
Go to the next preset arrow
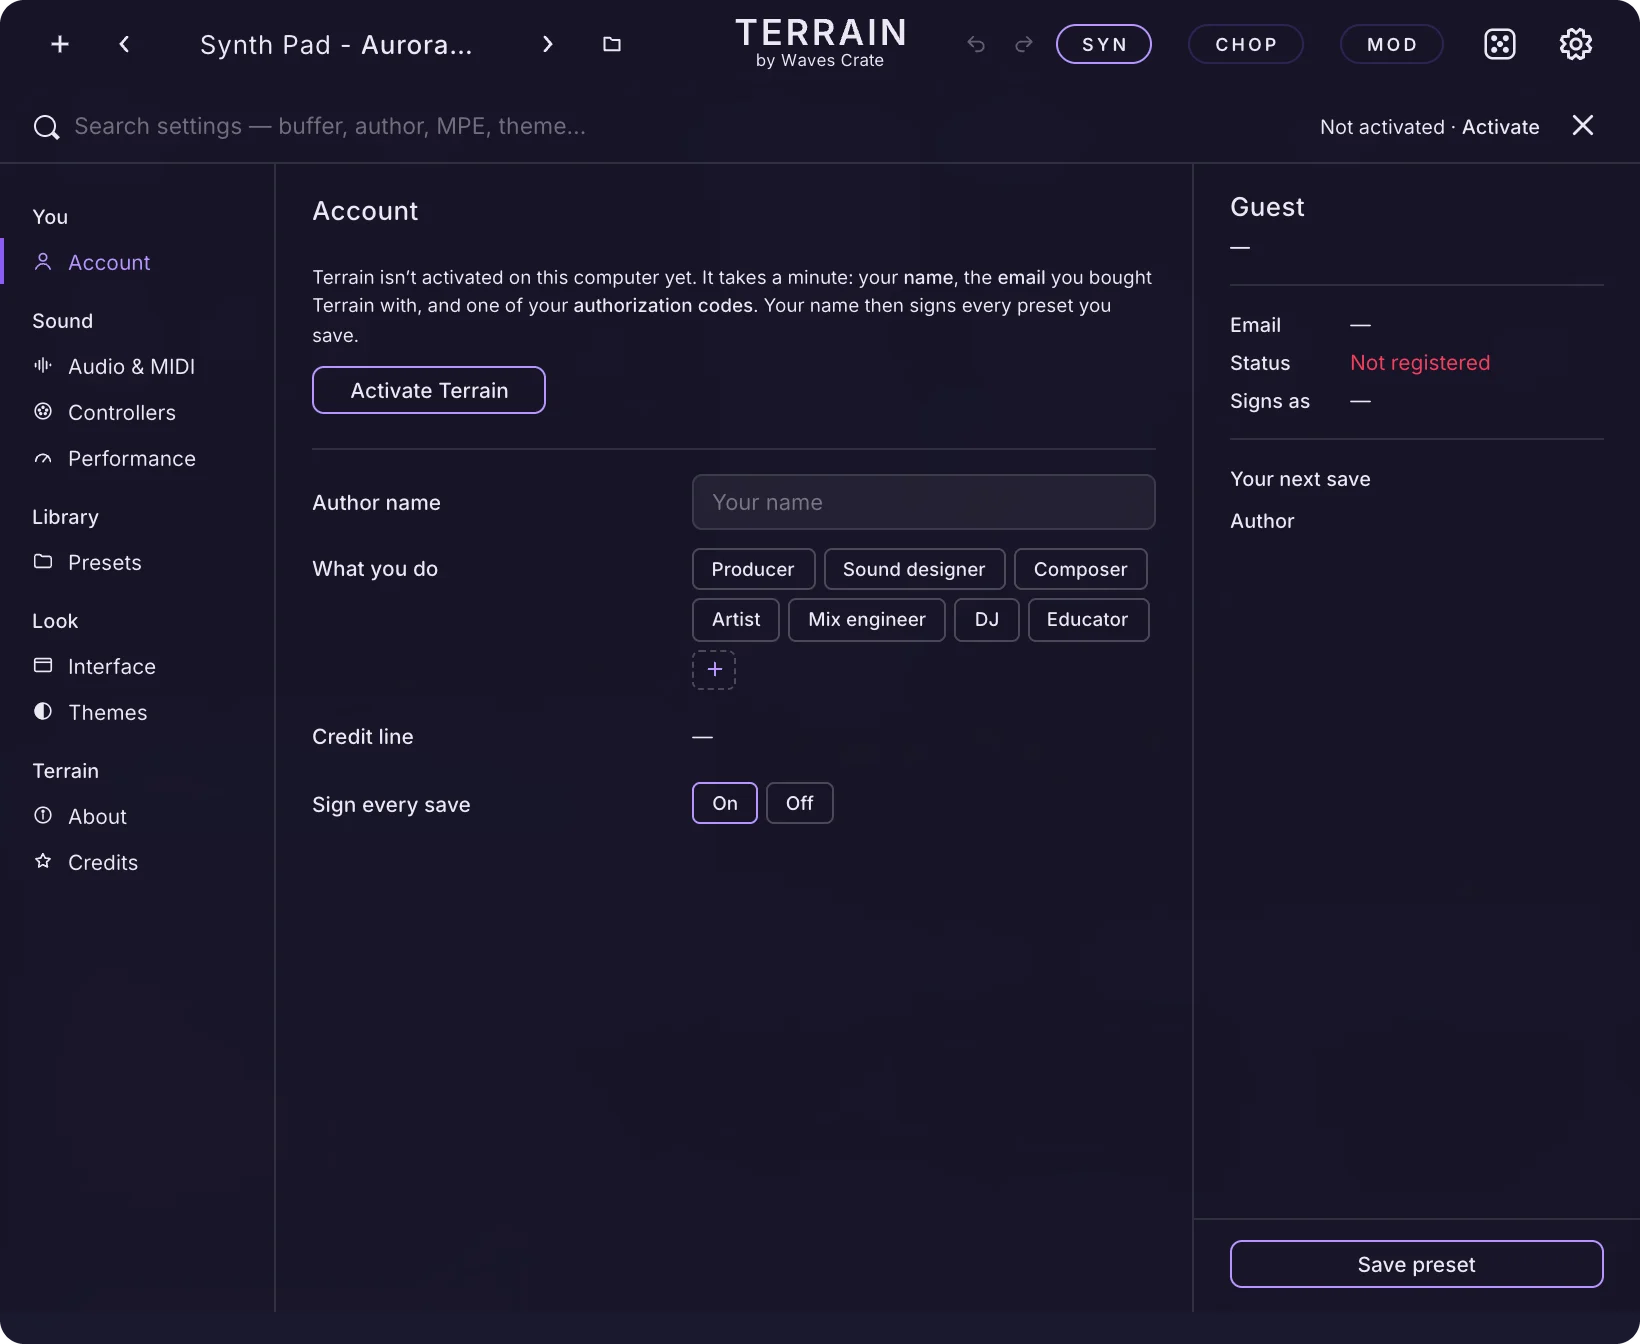click(547, 44)
